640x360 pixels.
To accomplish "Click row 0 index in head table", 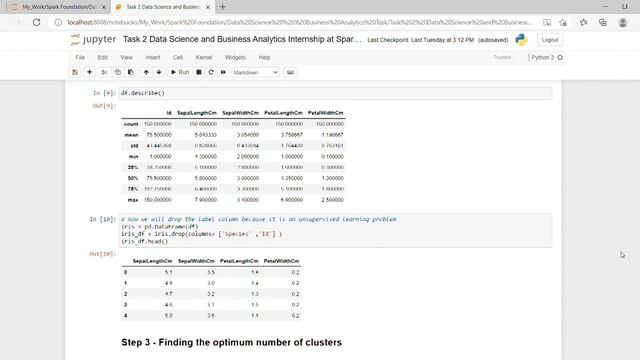I will tap(125, 272).
